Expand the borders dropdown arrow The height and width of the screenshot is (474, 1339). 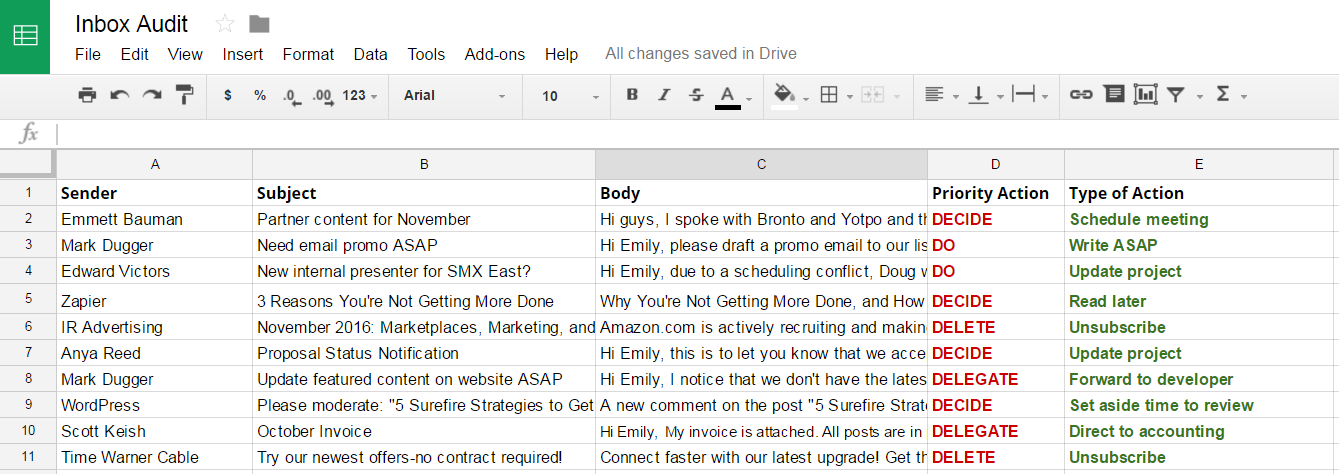[849, 97]
